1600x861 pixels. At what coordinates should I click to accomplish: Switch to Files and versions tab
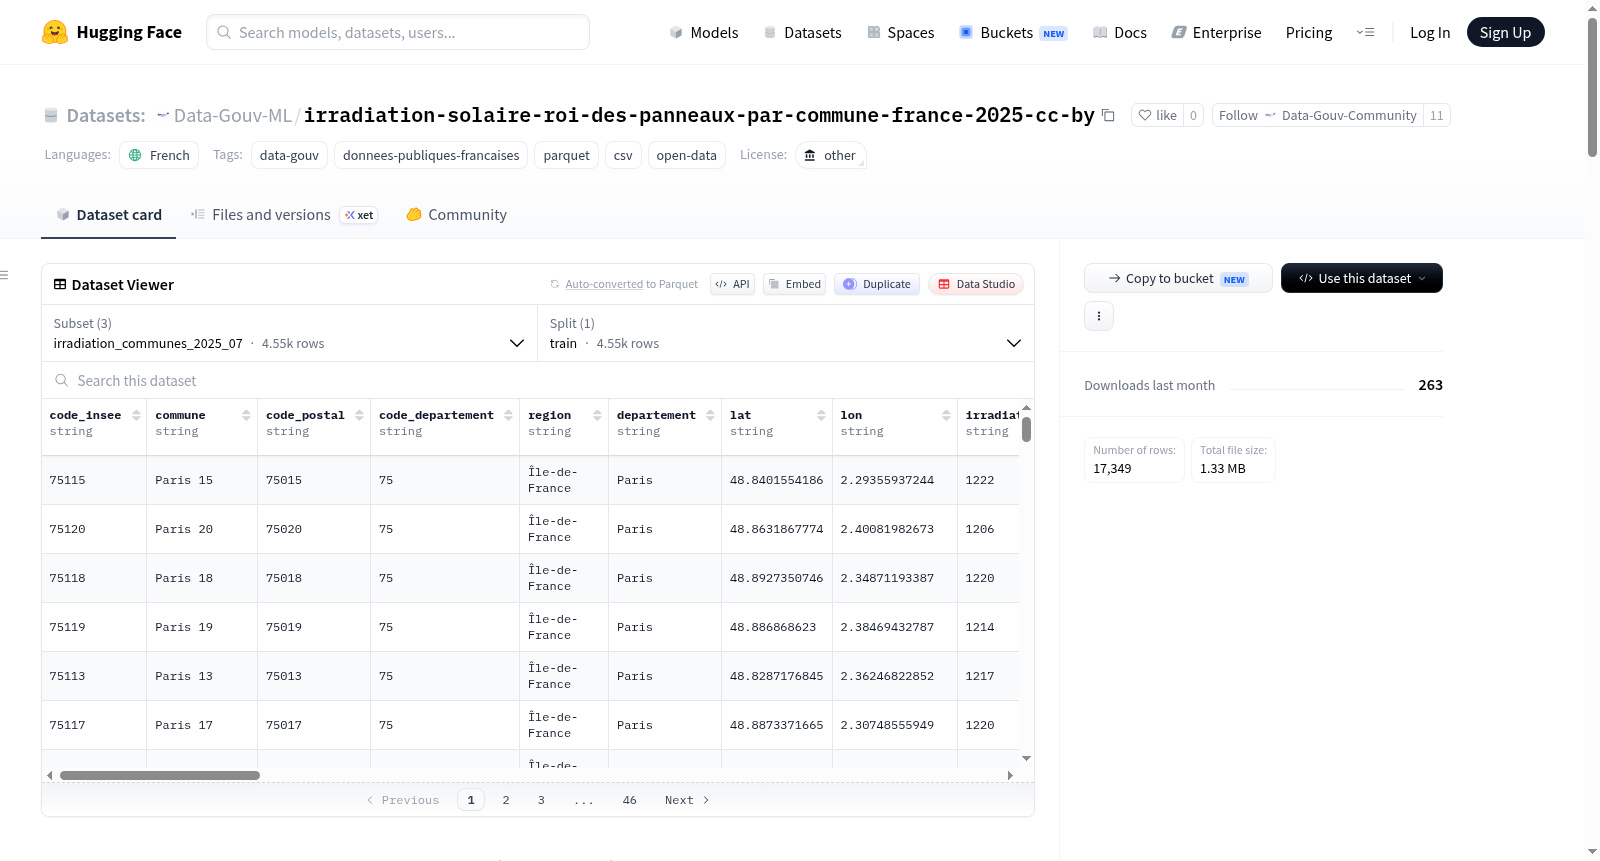pos(284,215)
